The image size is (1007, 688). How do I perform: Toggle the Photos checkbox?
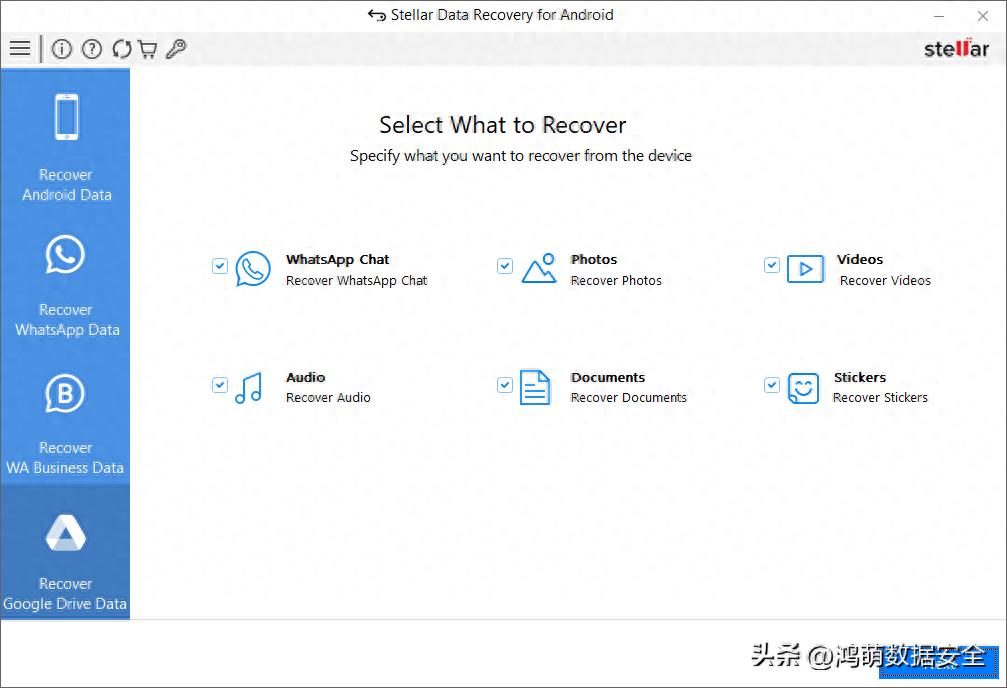click(505, 266)
